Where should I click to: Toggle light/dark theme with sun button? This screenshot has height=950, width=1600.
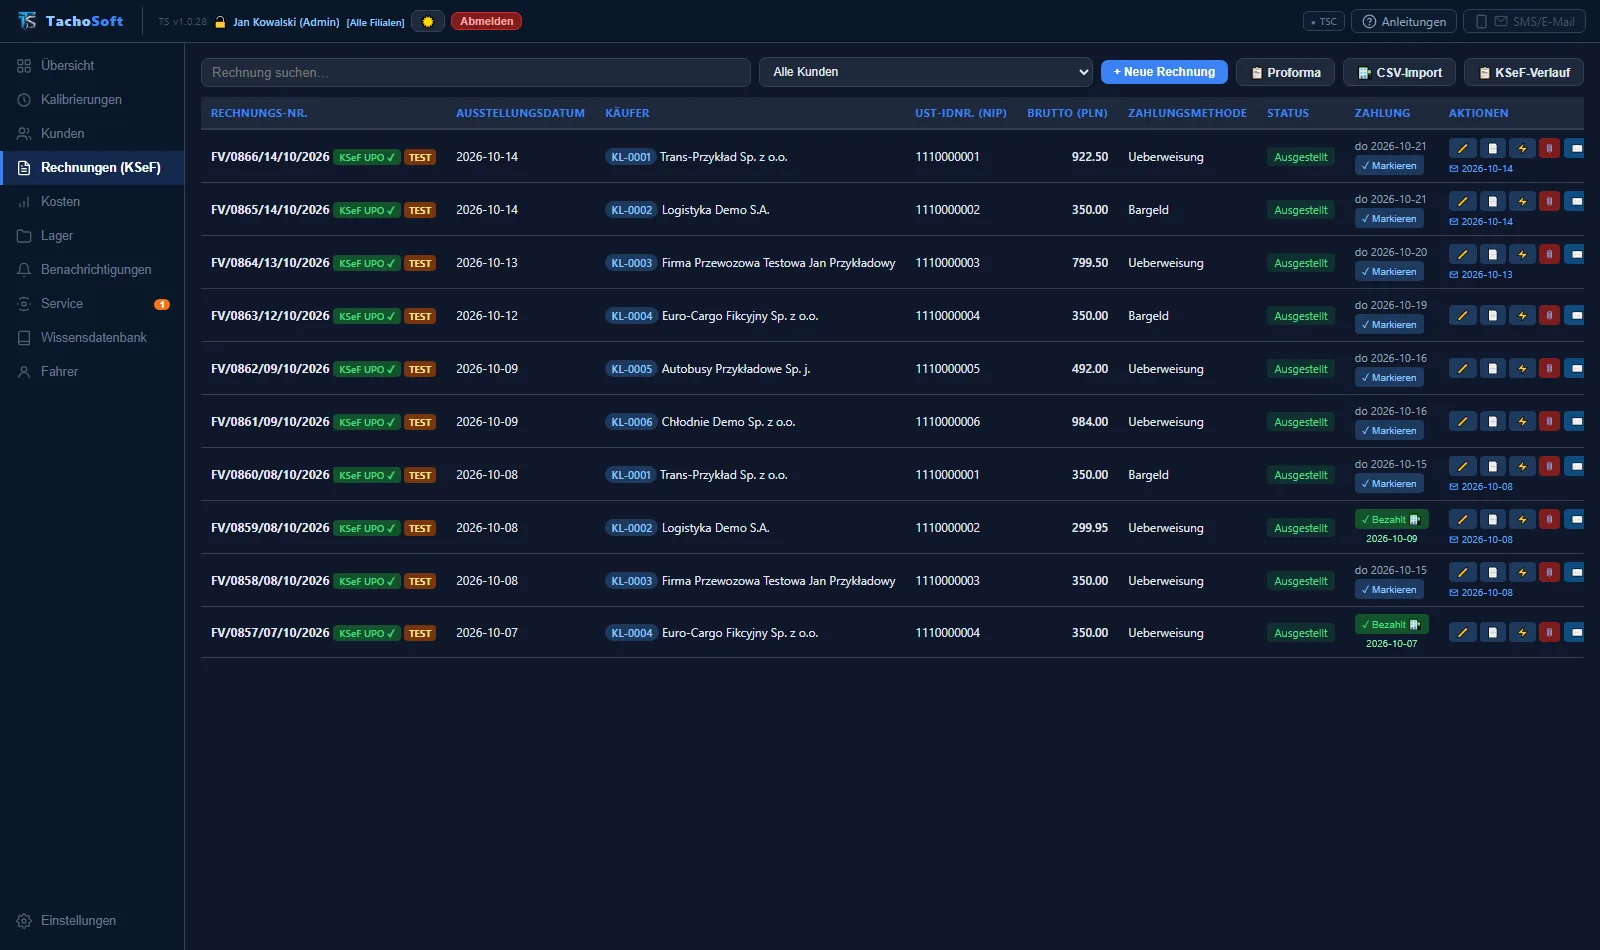[x=428, y=21]
